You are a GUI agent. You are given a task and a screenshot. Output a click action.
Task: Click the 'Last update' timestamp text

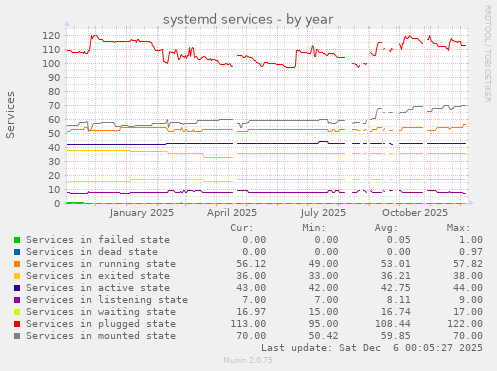372,348
